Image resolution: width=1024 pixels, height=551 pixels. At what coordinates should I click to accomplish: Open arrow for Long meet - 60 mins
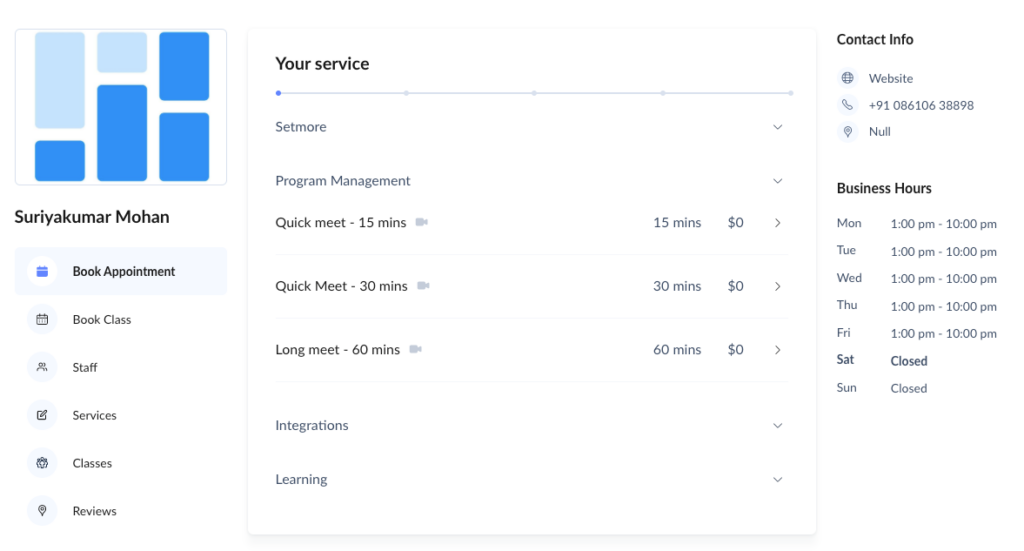click(777, 350)
